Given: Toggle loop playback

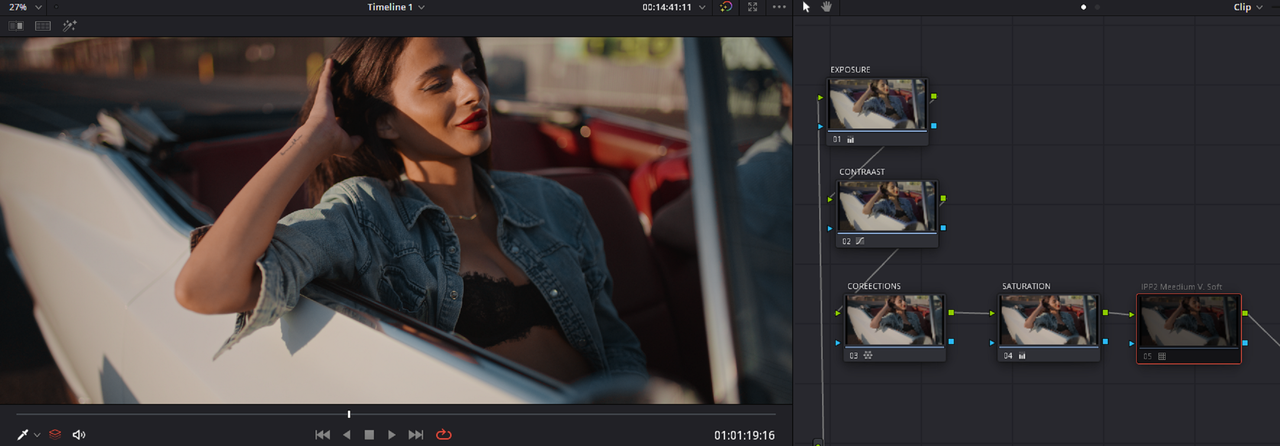Looking at the screenshot, I should 444,435.
